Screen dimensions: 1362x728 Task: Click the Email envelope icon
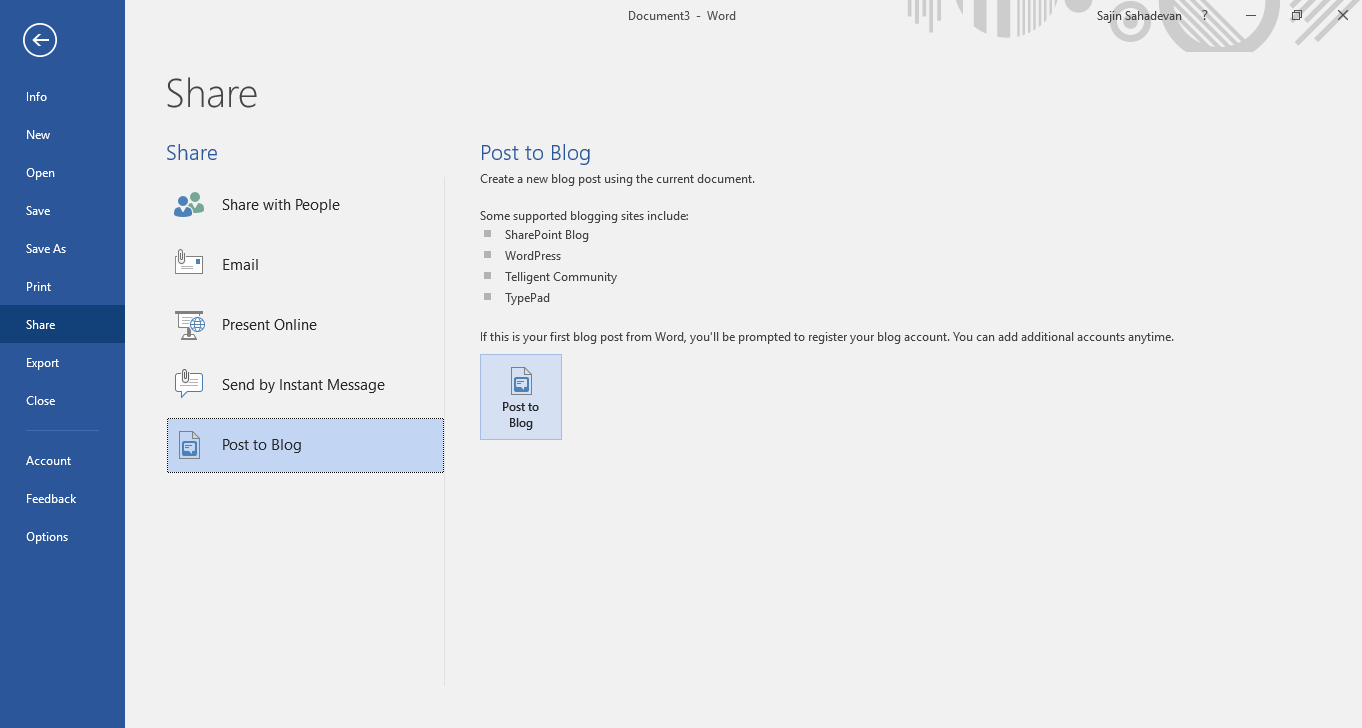[189, 263]
